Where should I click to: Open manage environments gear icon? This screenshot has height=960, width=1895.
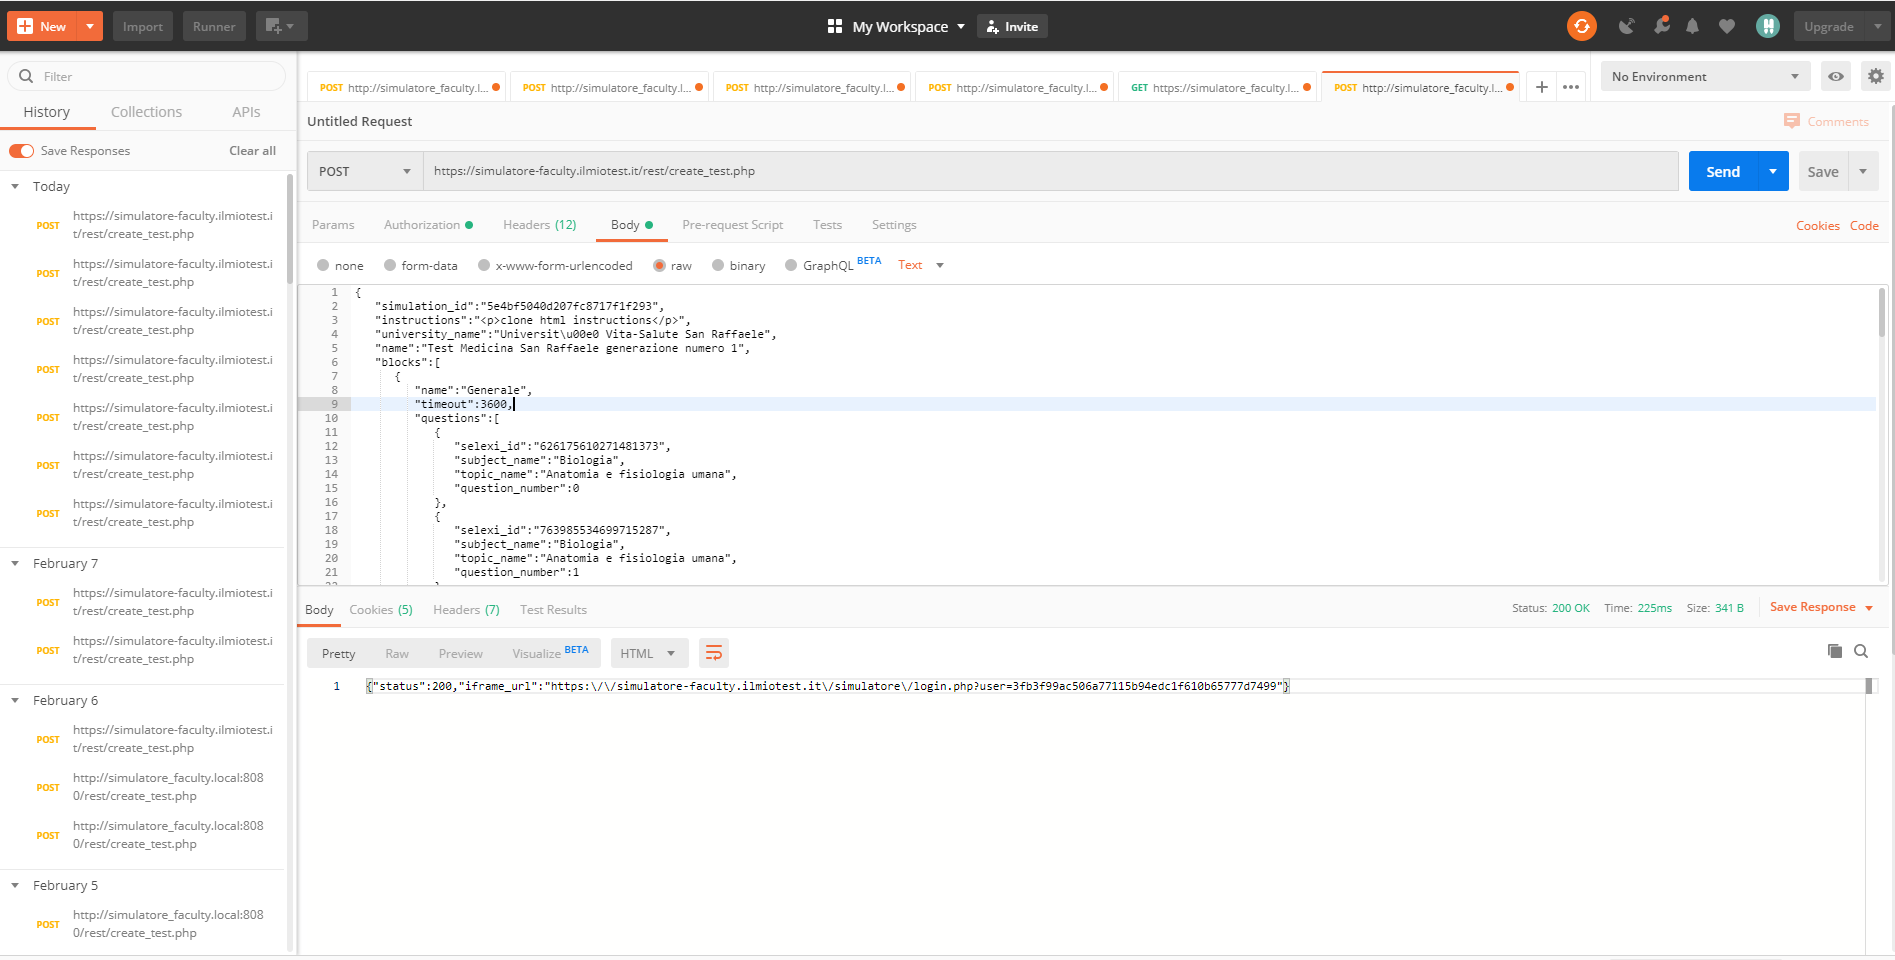pos(1875,76)
